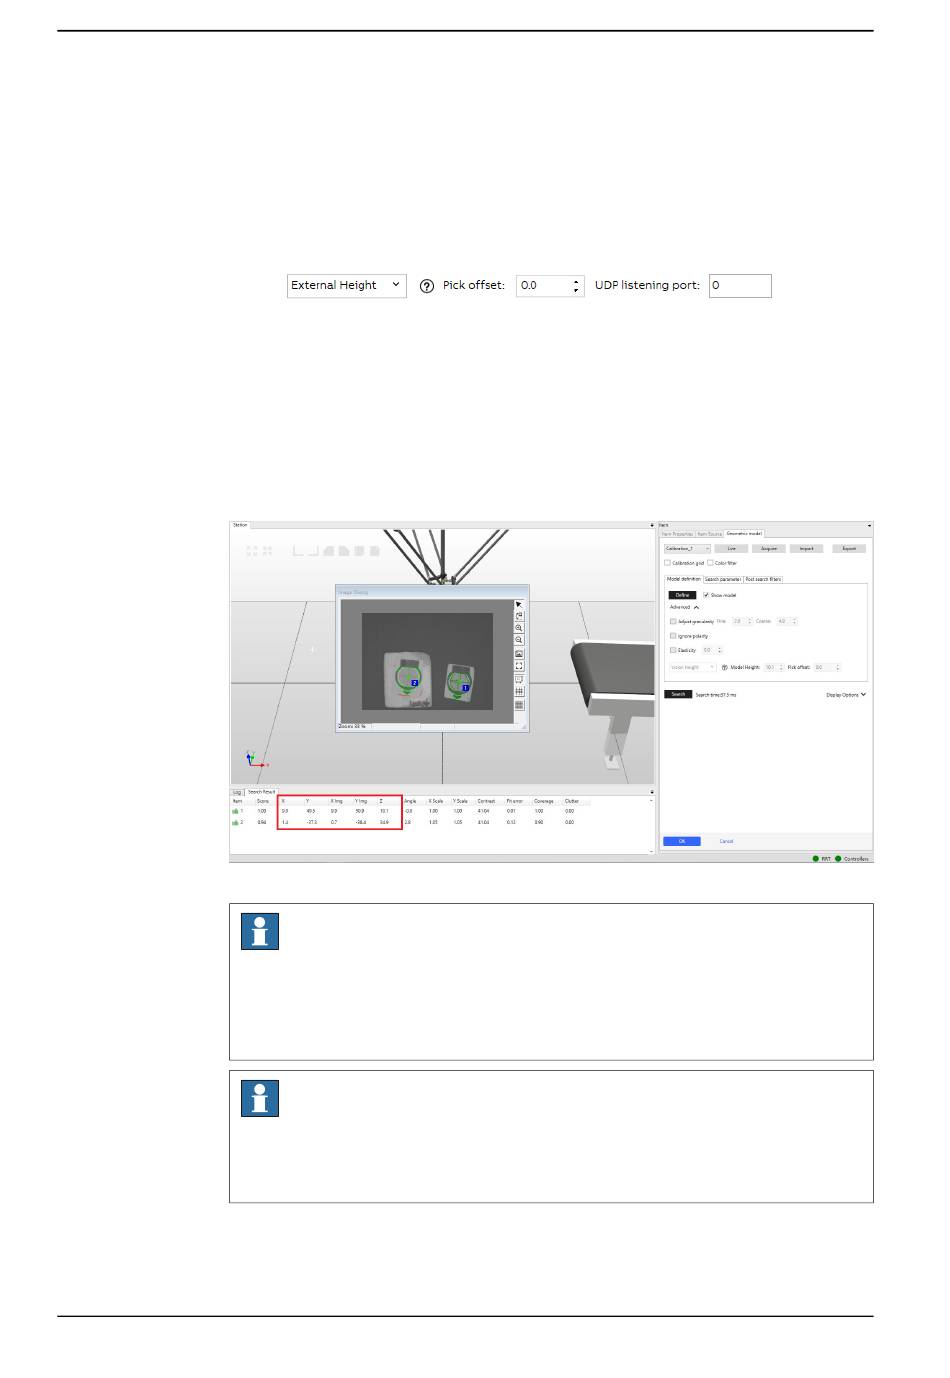Confirm with the blue OK button
The width and height of the screenshot is (950, 1378).
point(682,841)
